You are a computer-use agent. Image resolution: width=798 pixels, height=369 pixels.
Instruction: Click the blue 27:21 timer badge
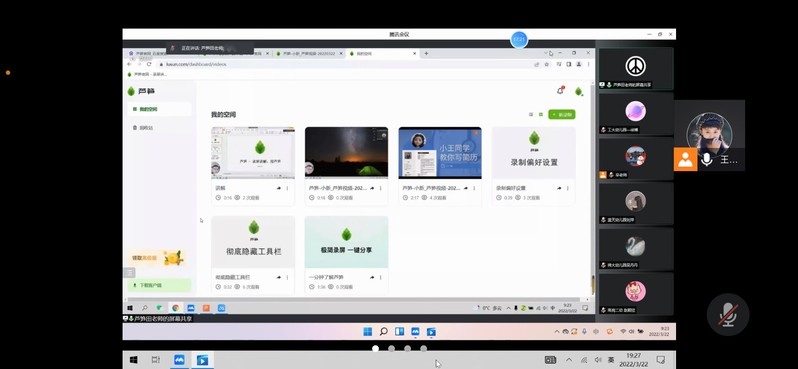click(519, 39)
